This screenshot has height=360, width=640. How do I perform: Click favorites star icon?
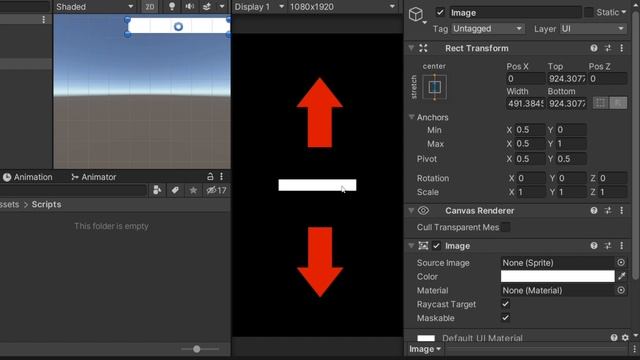coord(193,190)
